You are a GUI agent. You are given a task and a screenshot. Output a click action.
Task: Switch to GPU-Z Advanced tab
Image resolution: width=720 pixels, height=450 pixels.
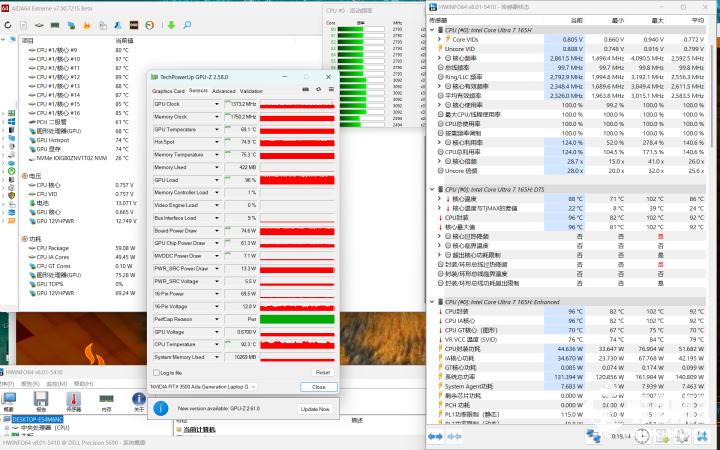click(224, 91)
